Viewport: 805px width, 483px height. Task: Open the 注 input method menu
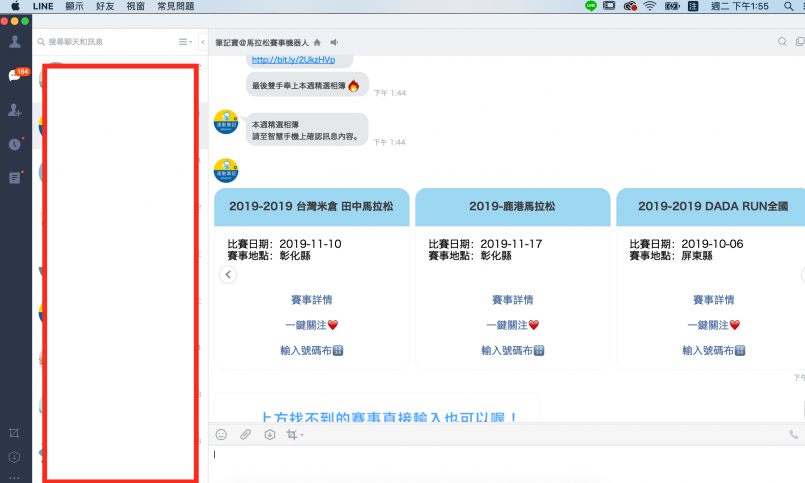pyautogui.click(x=693, y=6)
